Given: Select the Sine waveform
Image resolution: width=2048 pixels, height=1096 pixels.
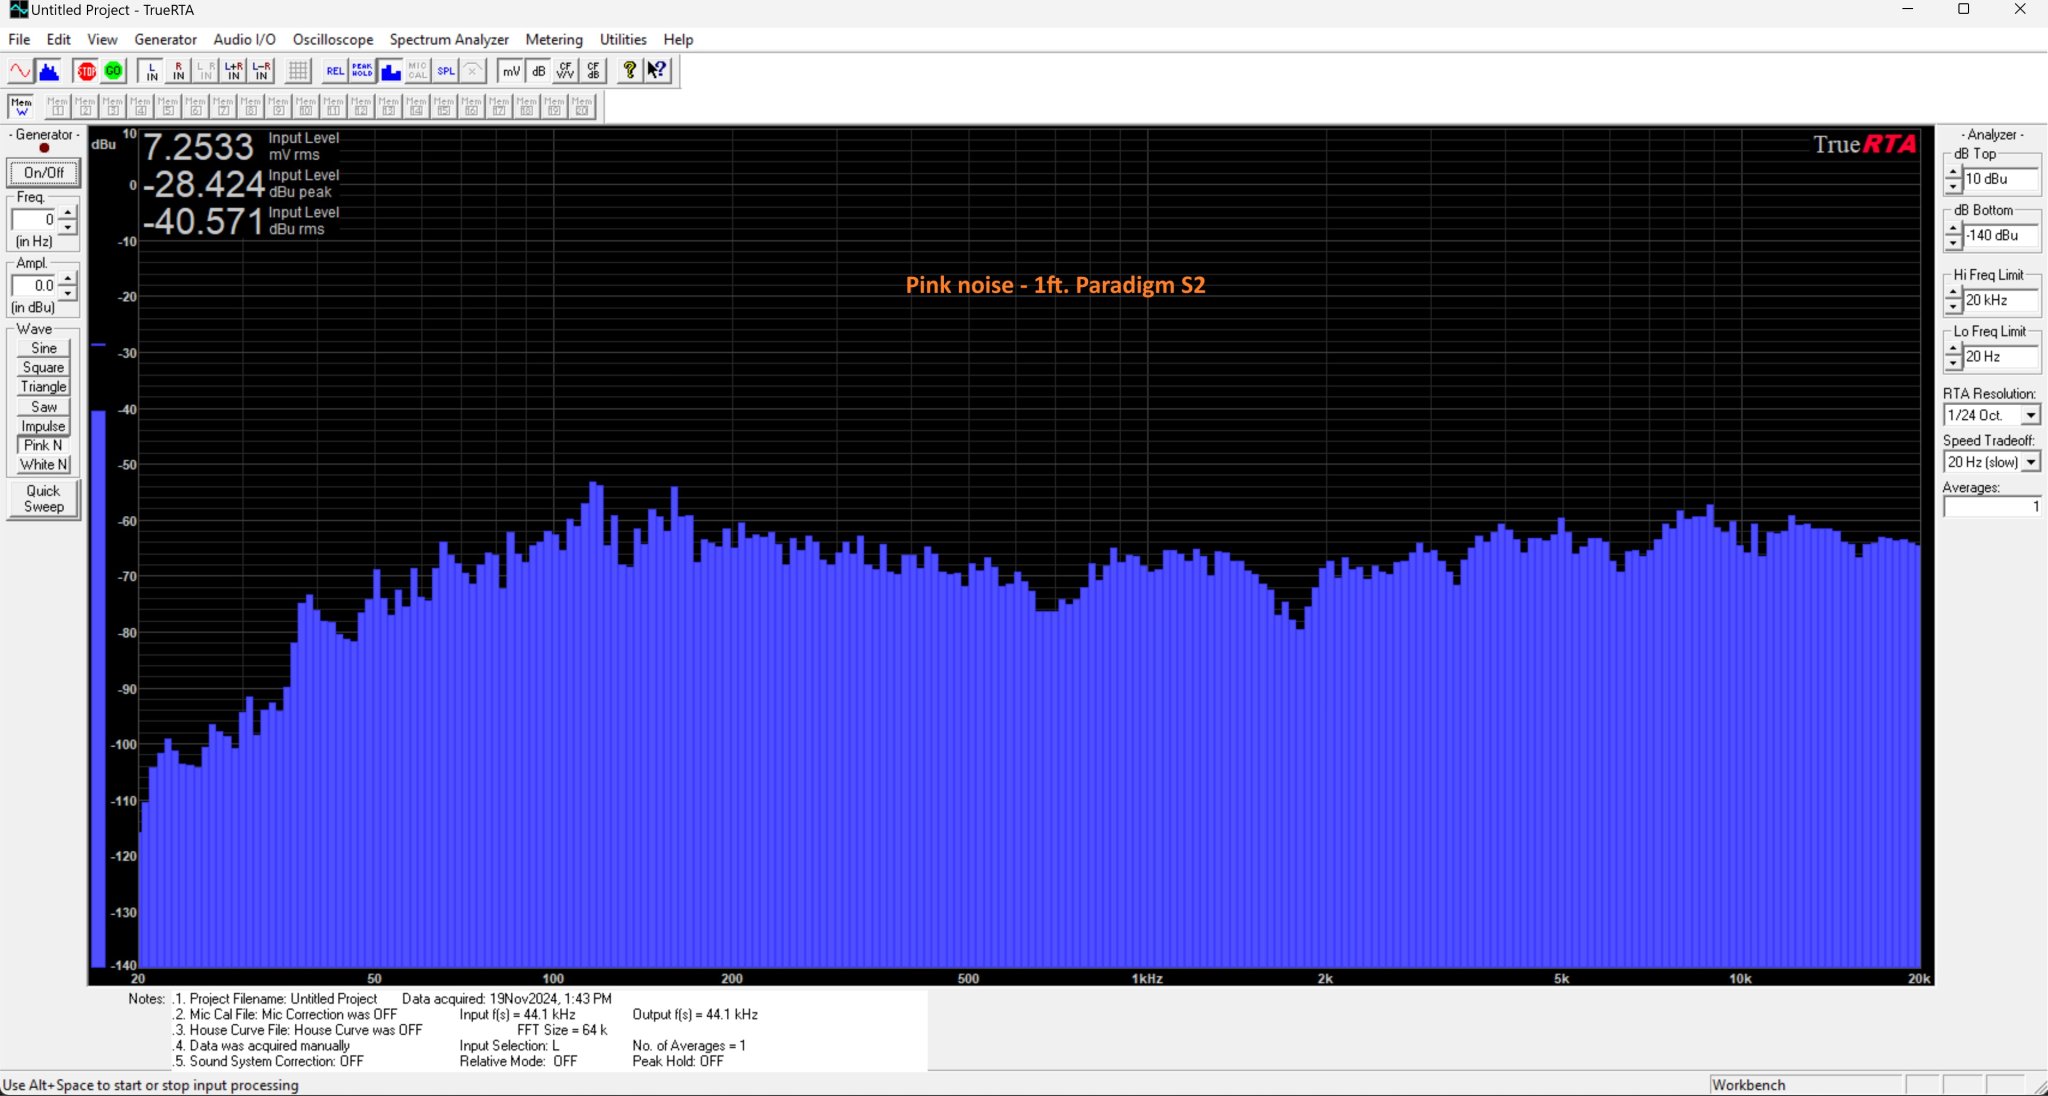Looking at the screenshot, I should point(43,348).
